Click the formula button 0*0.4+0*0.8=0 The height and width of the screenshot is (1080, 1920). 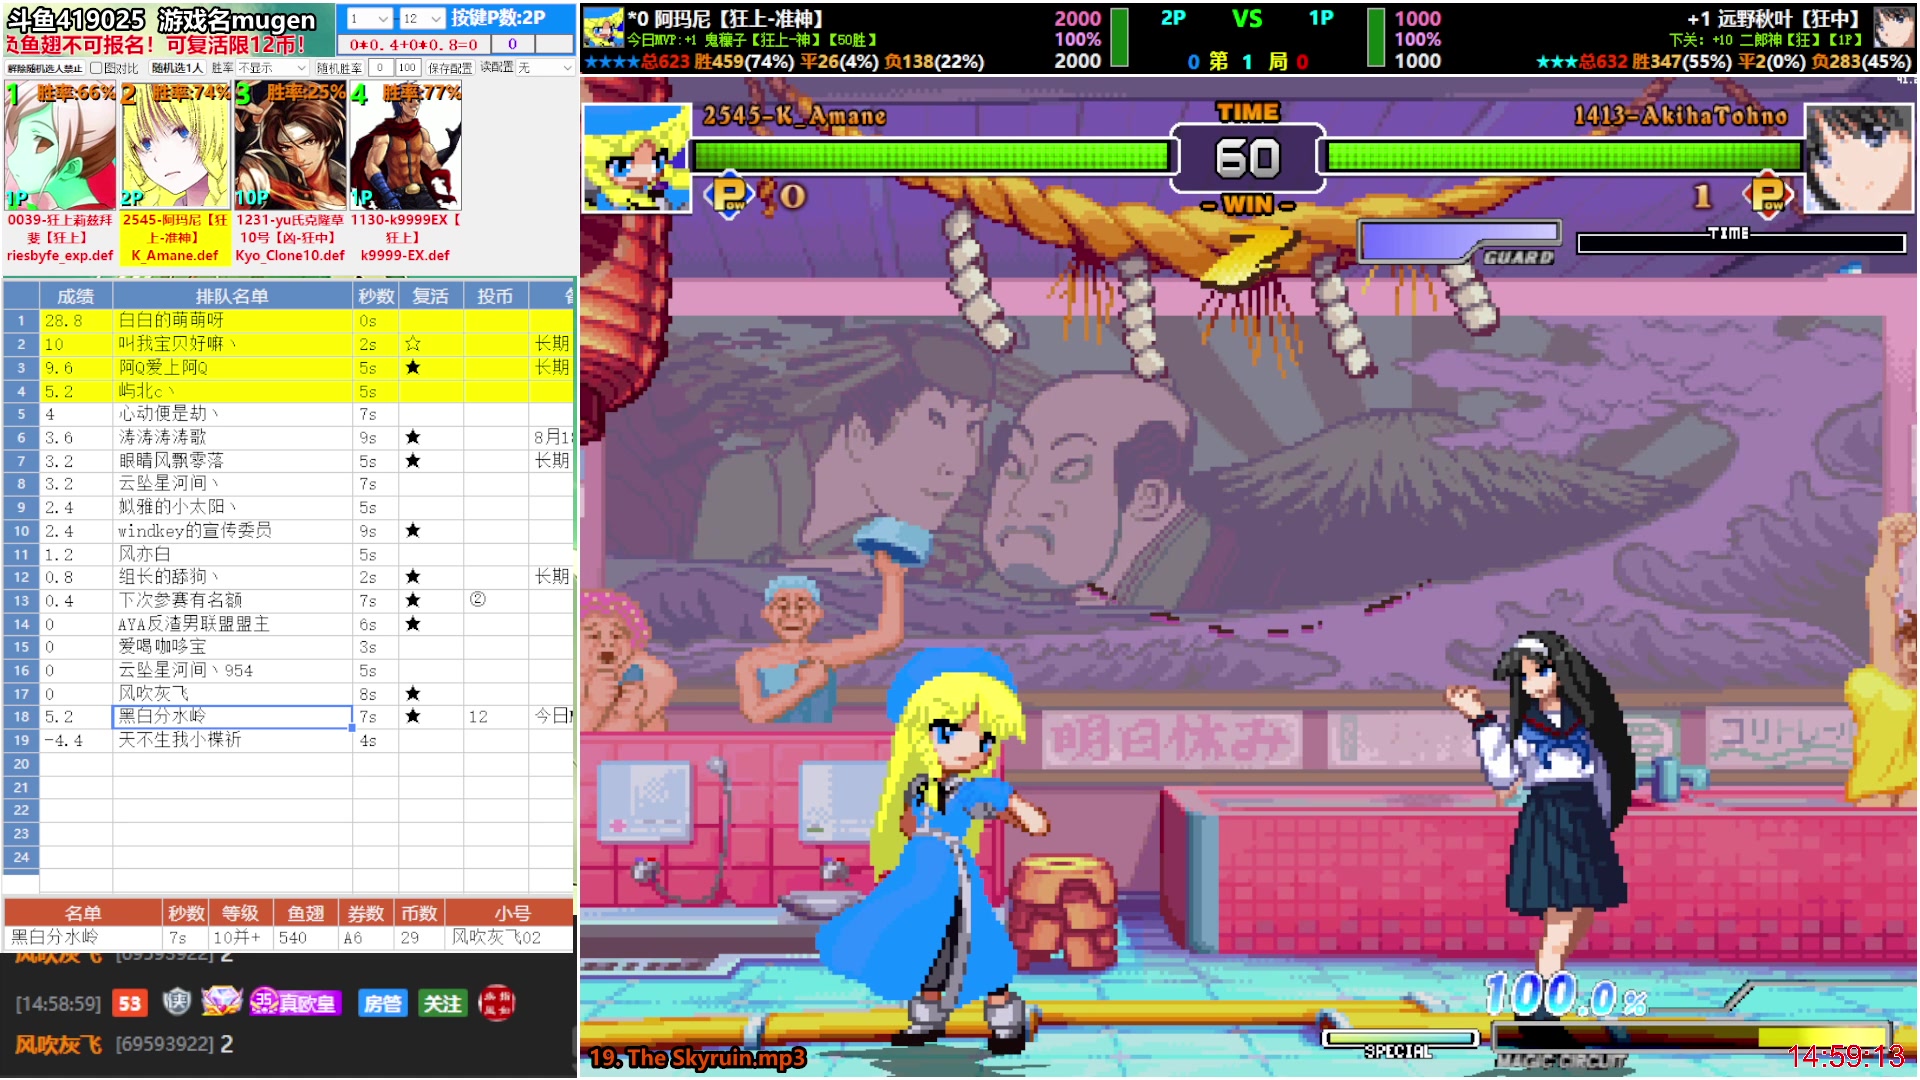point(414,44)
